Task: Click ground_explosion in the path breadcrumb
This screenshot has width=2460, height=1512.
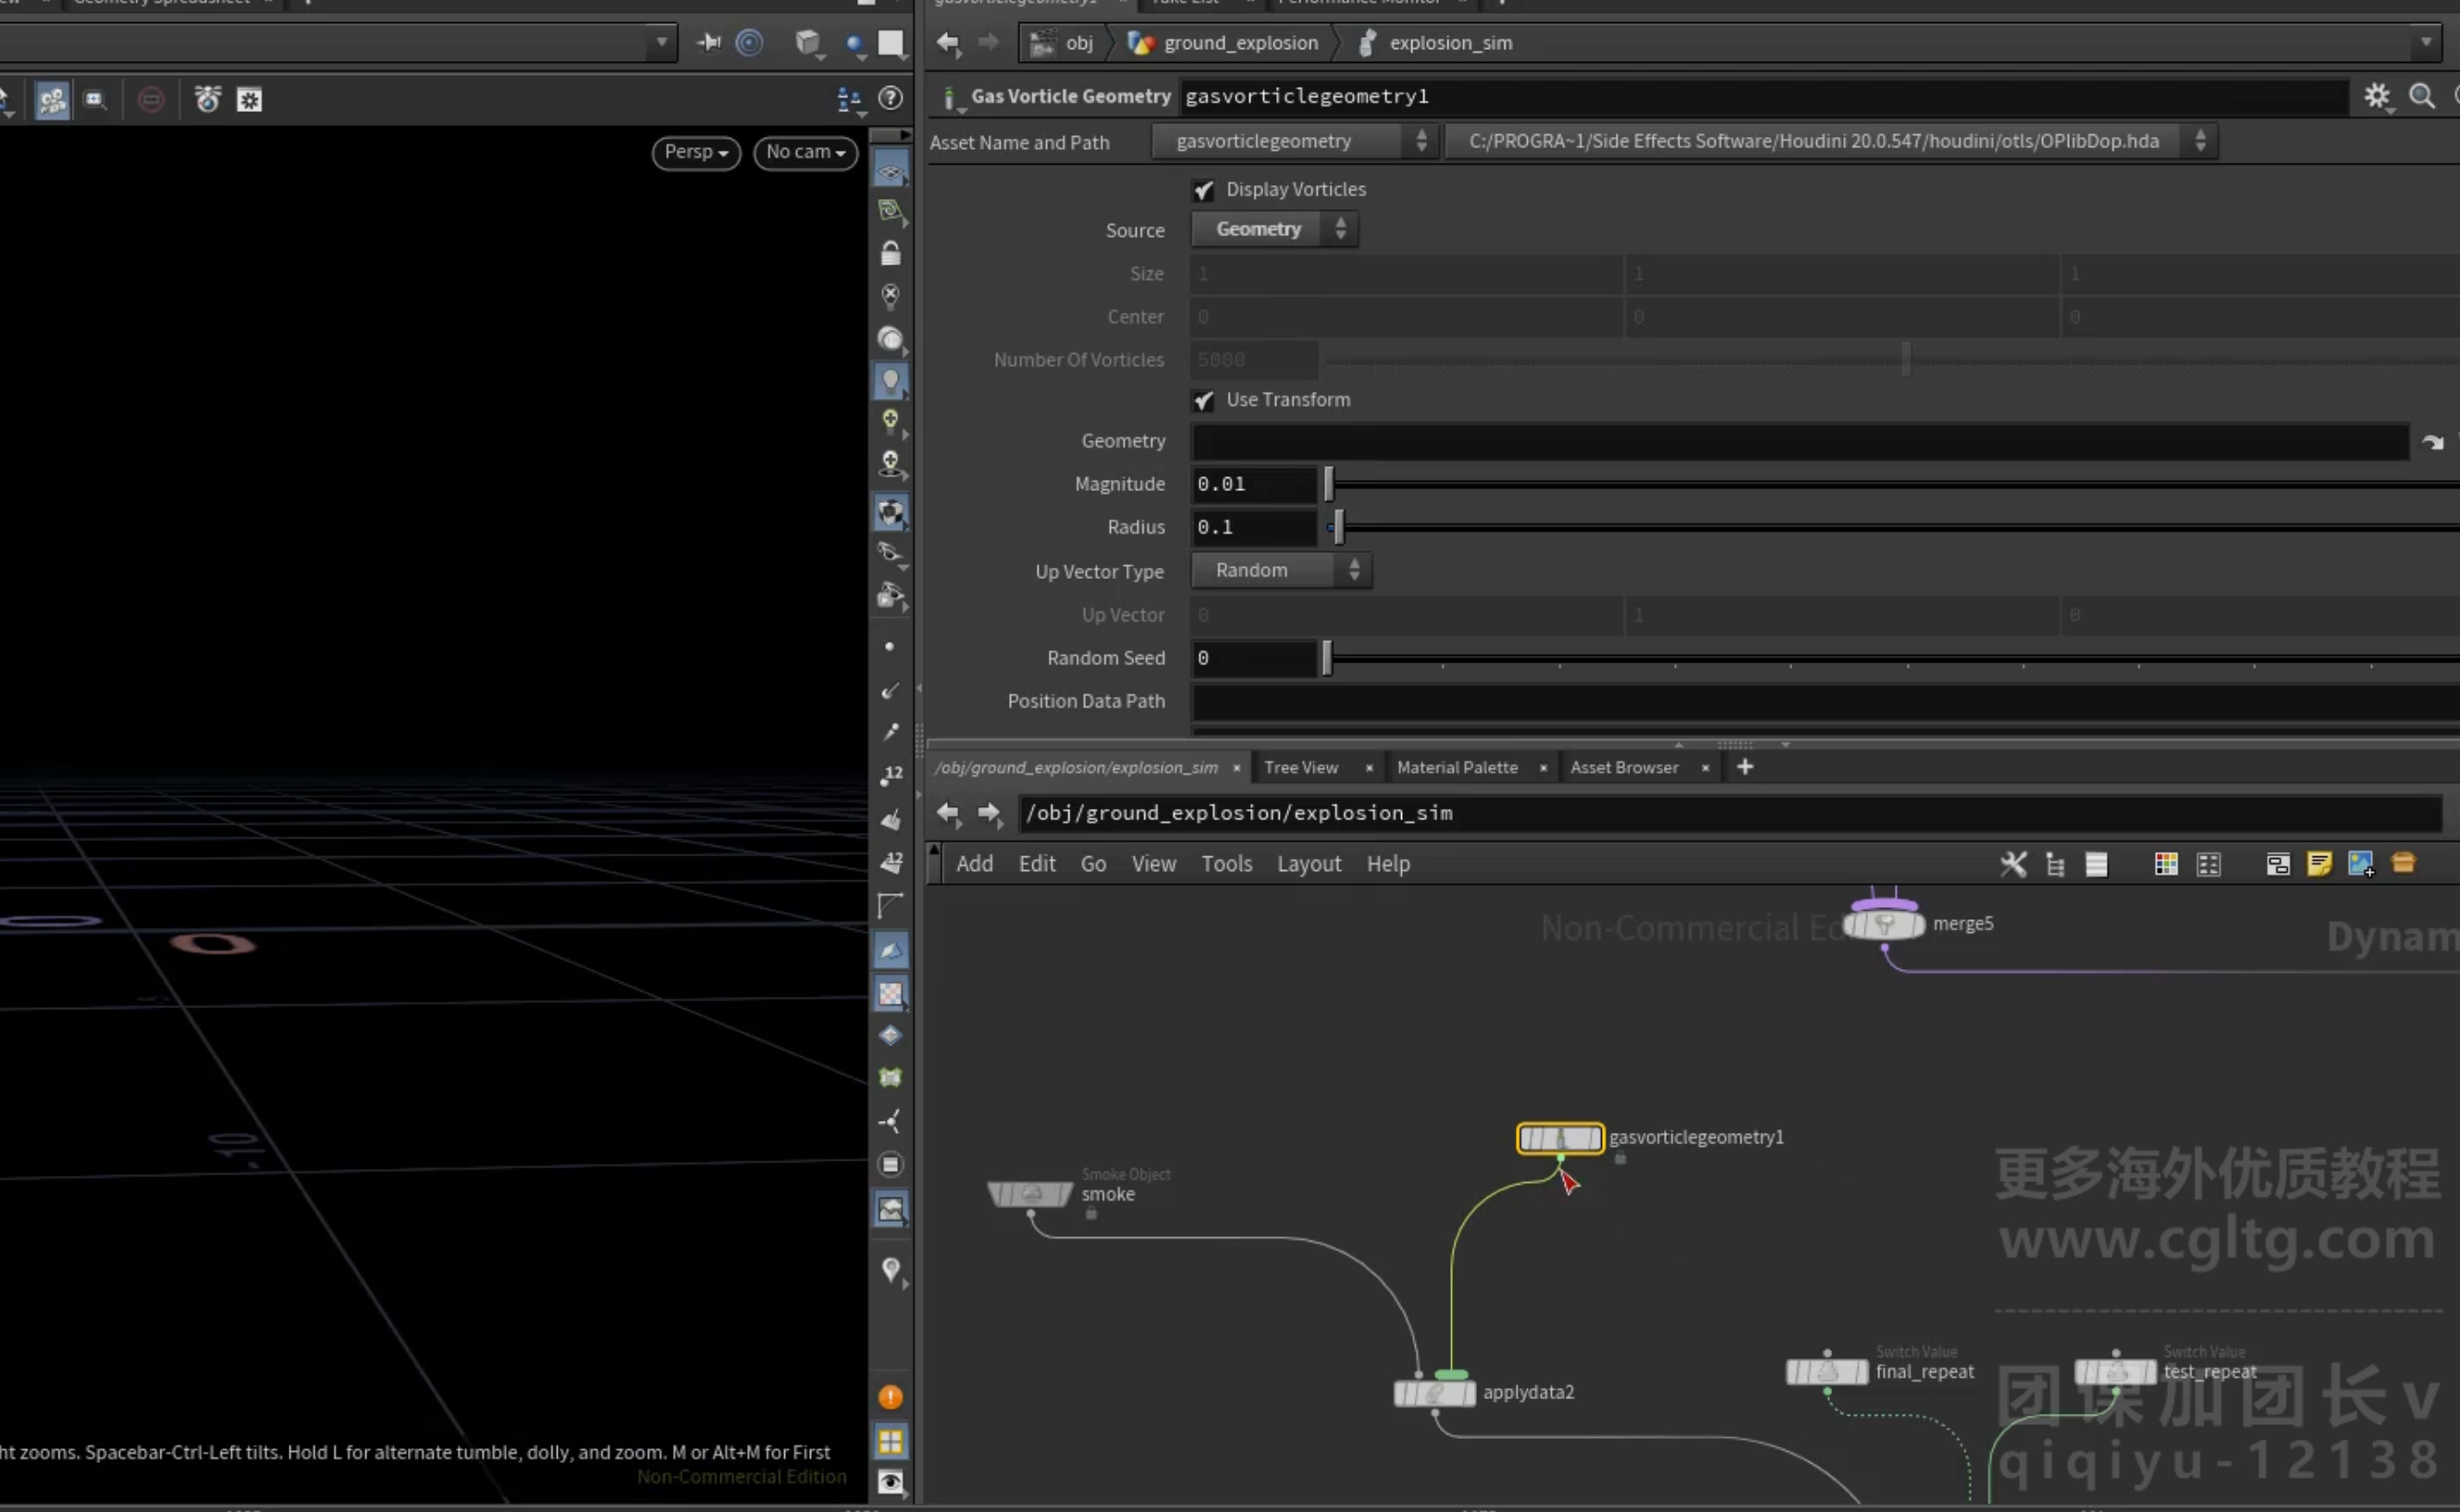Action: click(1240, 43)
